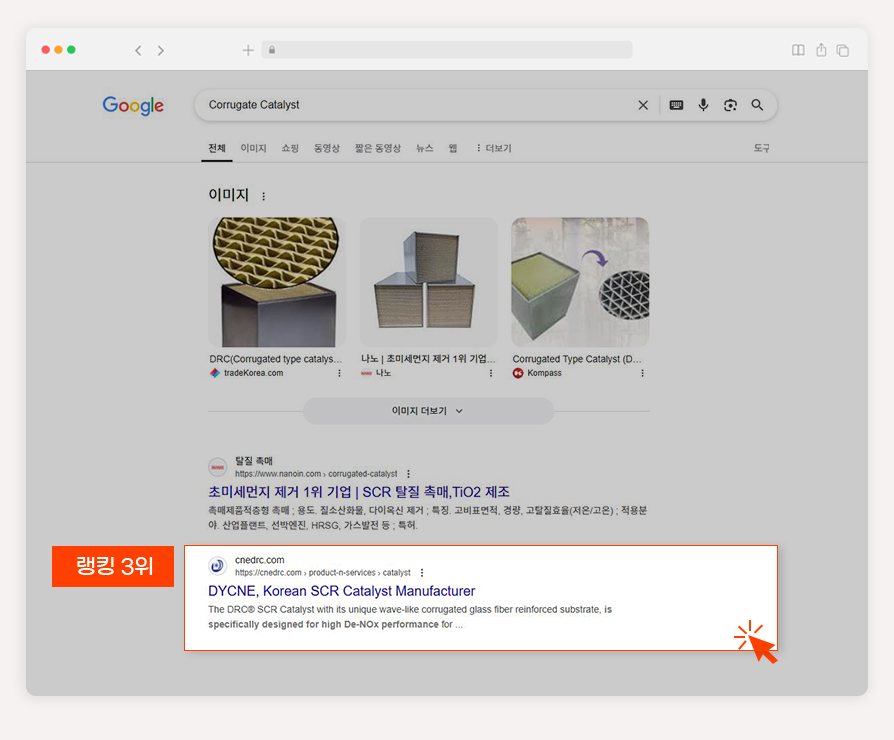Open the 나노 stacked catalyst blocks image

(x=428, y=282)
